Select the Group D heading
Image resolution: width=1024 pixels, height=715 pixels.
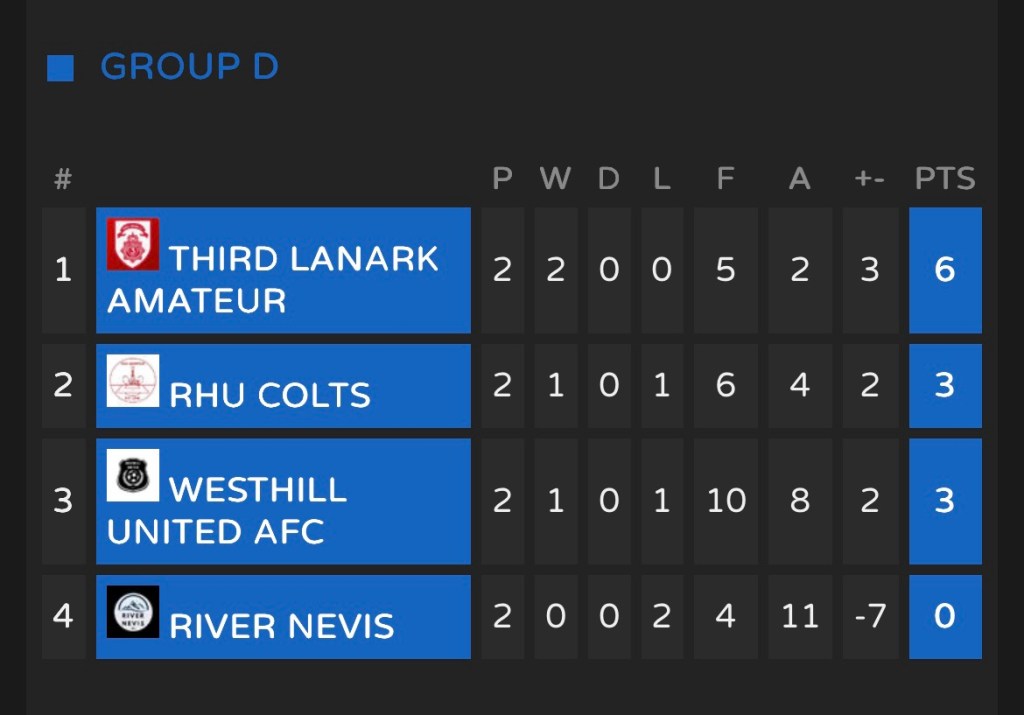coord(189,67)
